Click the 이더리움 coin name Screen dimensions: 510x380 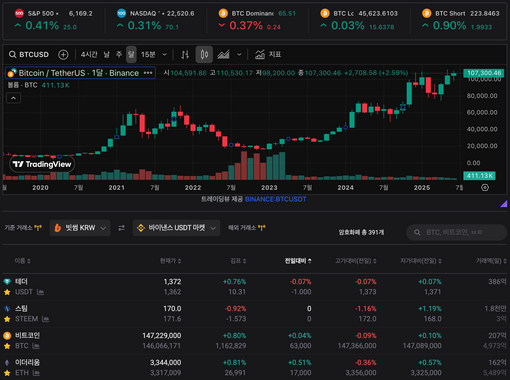tap(27, 362)
